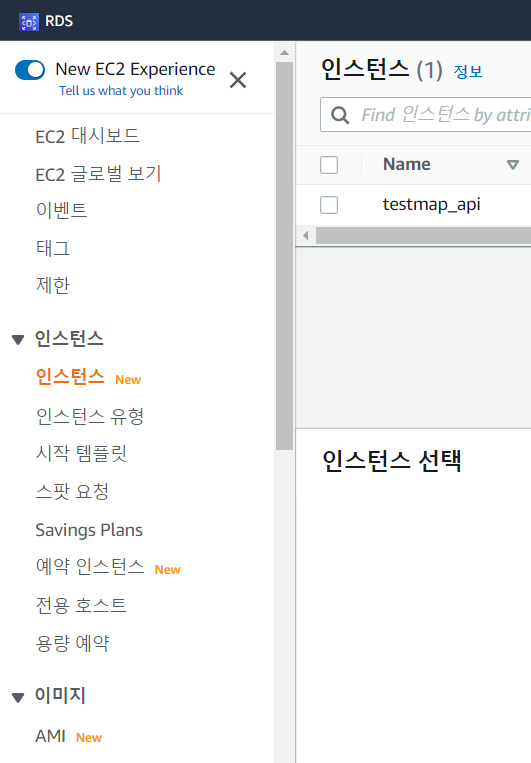Dismiss the New EC2 Experience banner

pyautogui.click(x=238, y=80)
